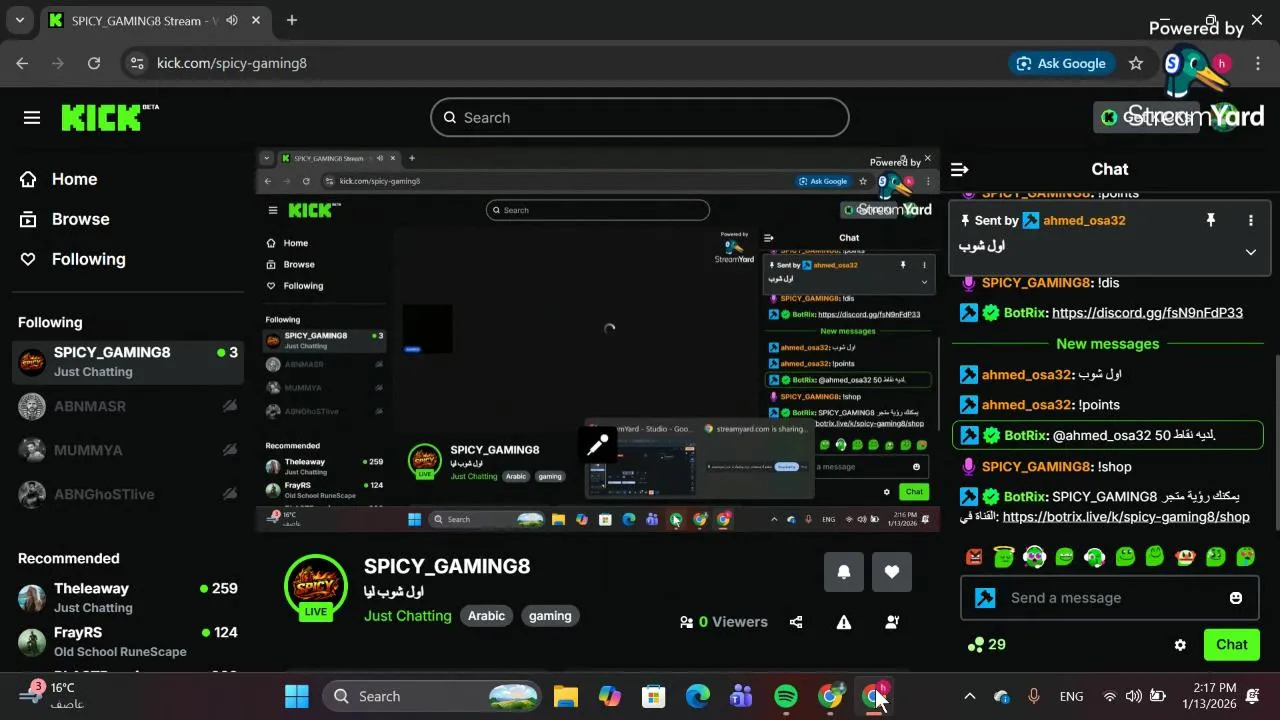
Task: Open Windows taskbar search
Action: click(434, 696)
